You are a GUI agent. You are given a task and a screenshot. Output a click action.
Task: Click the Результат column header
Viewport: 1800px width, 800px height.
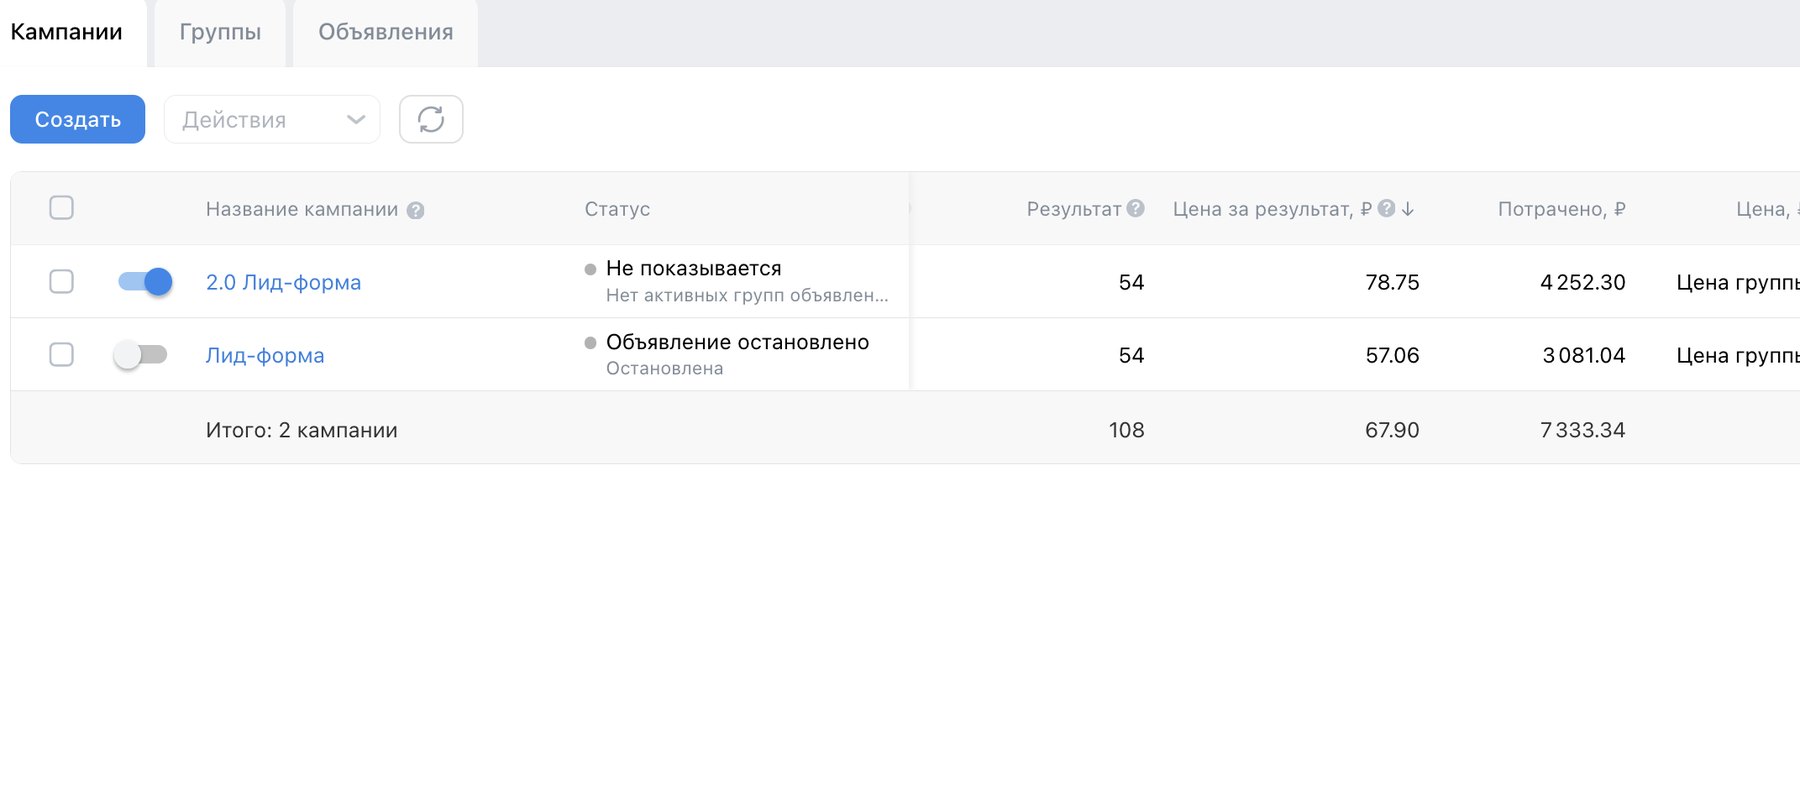[1074, 209]
